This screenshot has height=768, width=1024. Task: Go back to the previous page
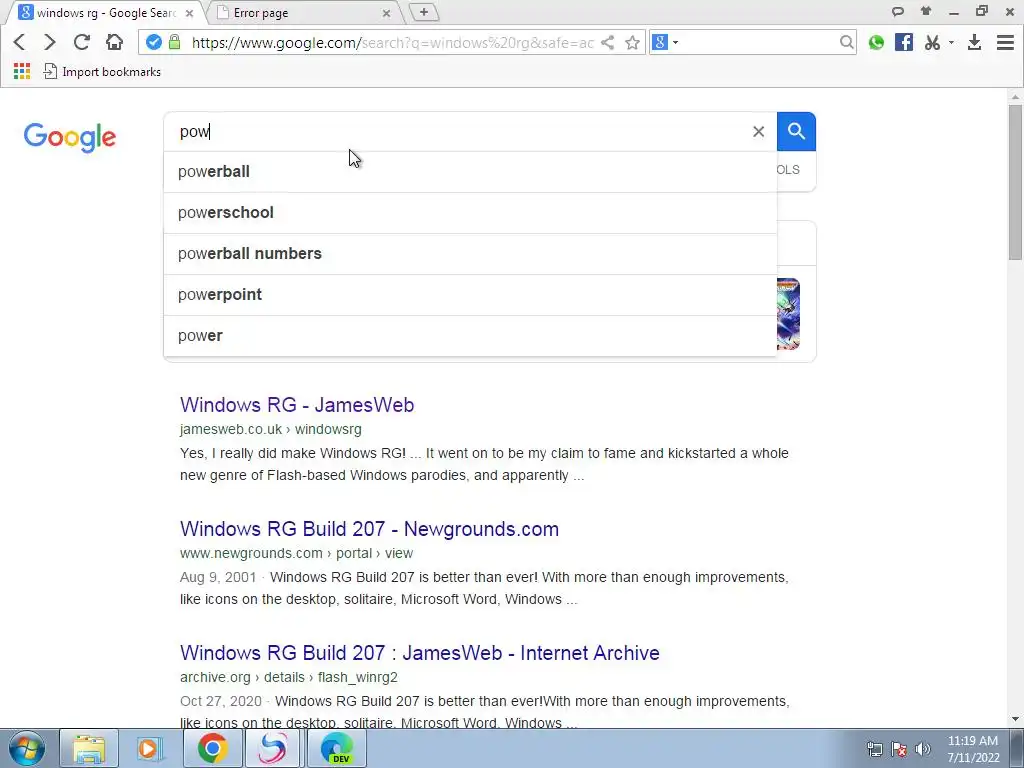(19, 42)
